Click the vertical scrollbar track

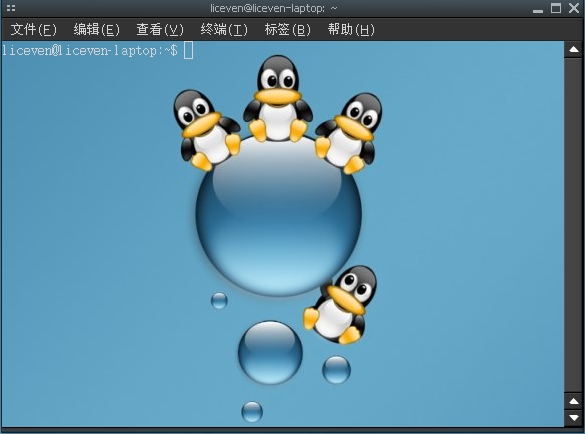click(x=574, y=225)
